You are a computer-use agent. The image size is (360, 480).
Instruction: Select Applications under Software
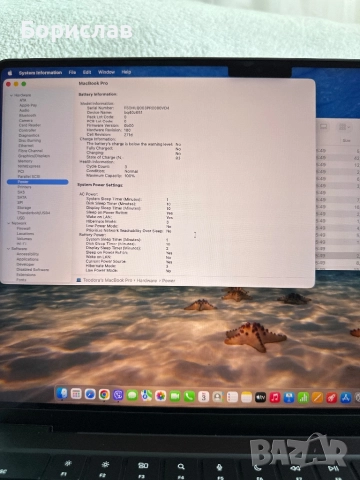[x=27, y=259]
